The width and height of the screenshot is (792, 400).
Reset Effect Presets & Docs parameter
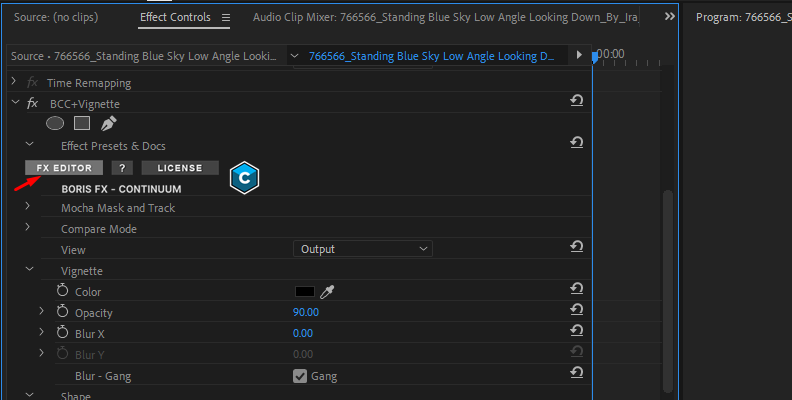576,142
